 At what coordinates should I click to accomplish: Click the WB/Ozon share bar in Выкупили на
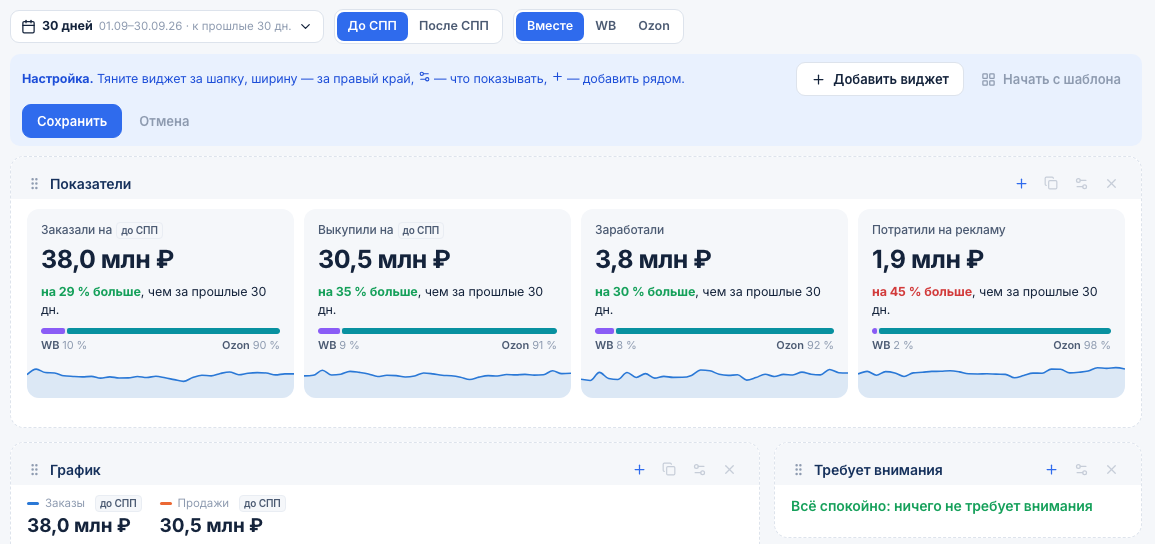438,331
